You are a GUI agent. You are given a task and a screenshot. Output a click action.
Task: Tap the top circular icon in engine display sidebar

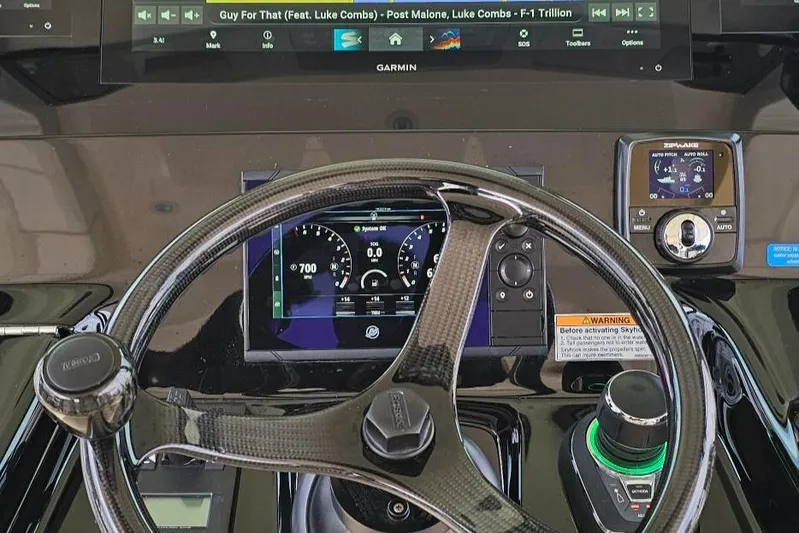[x=277, y=252]
